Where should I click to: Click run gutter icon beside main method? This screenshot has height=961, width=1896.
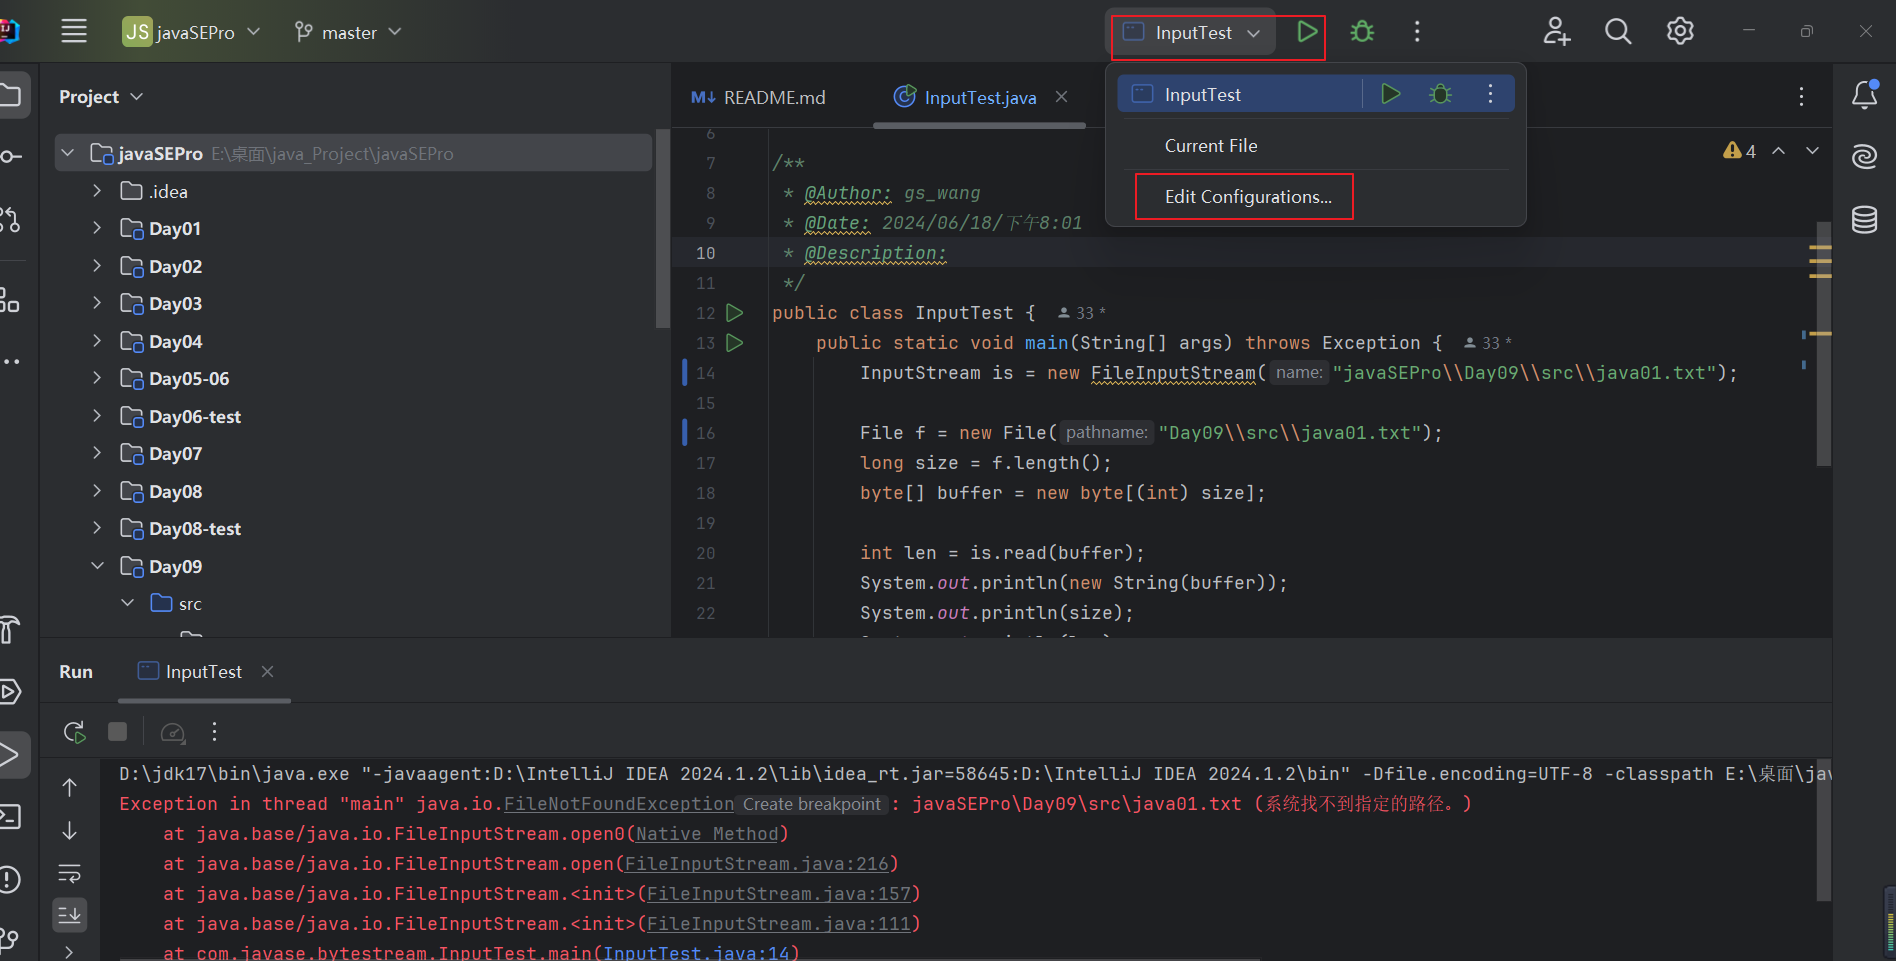(x=734, y=343)
